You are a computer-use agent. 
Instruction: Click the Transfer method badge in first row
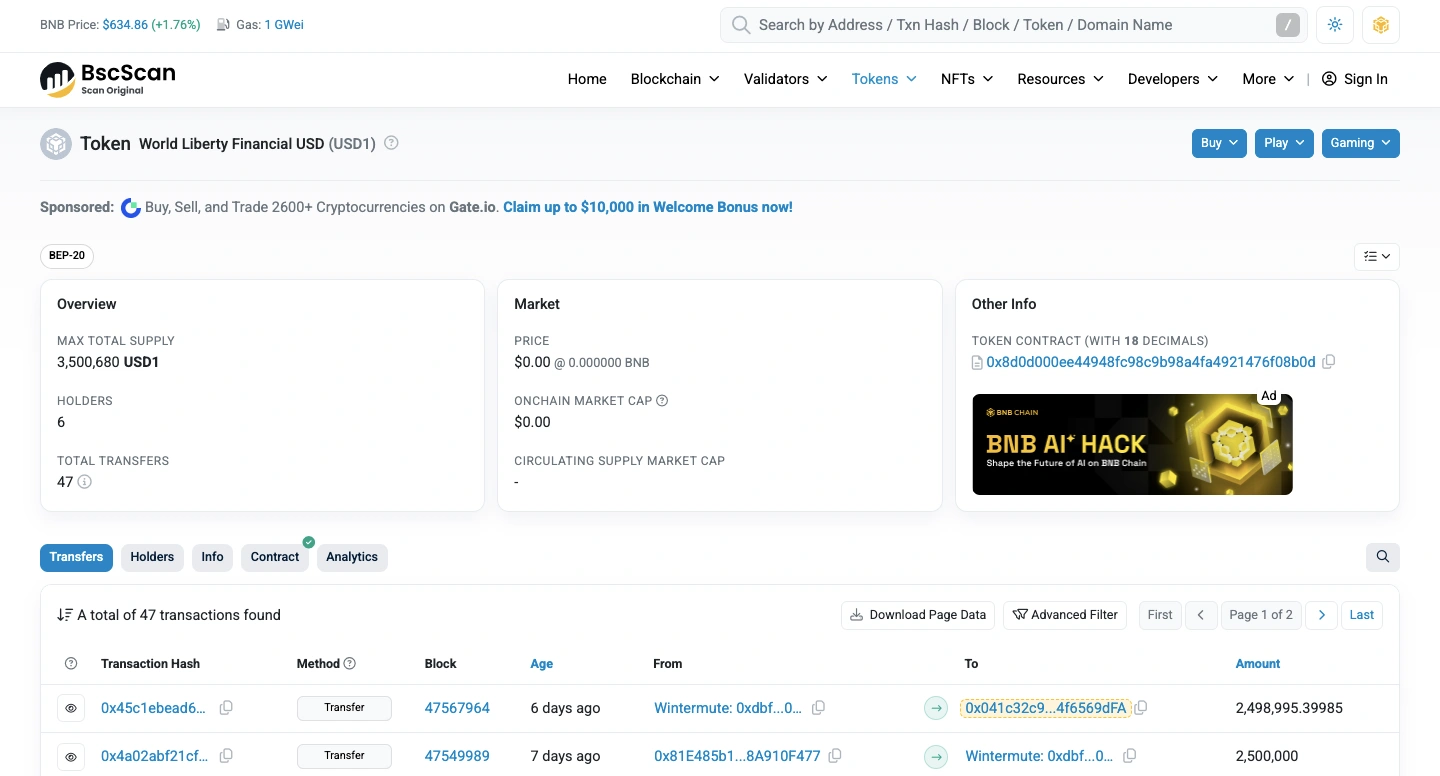(x=344, y=708)
